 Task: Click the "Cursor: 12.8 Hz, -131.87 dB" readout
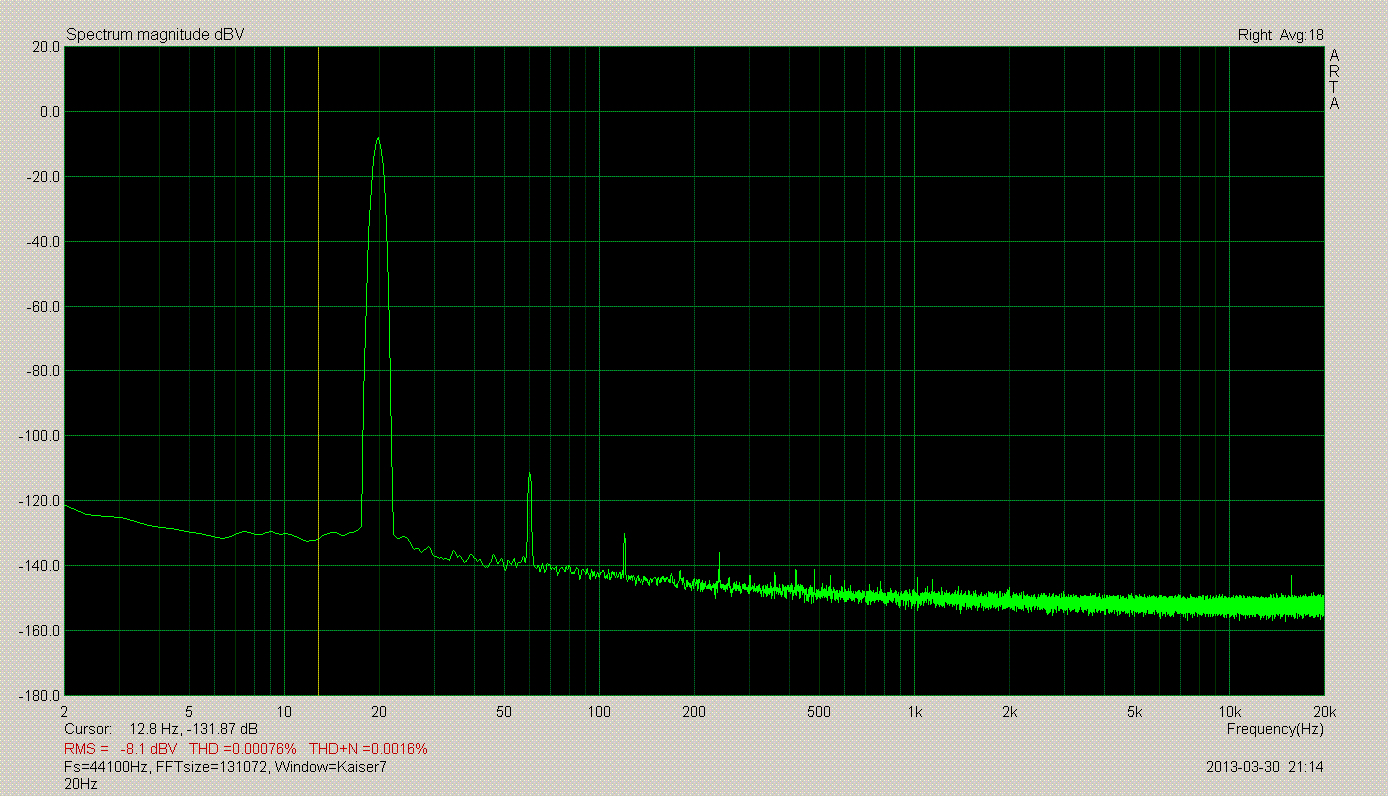point(161,729)
